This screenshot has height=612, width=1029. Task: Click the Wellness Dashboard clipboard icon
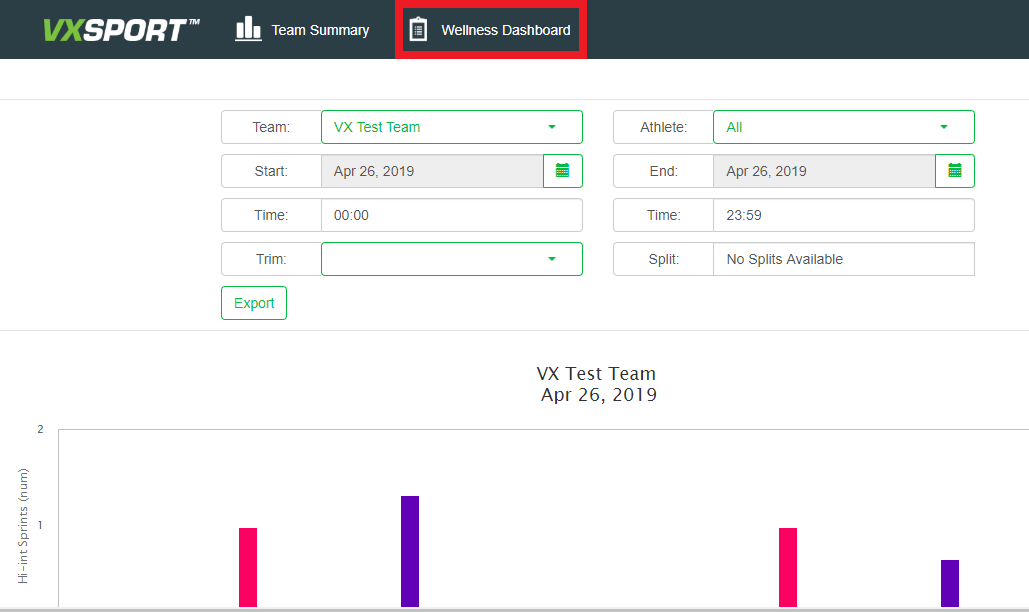click(418, 30)
